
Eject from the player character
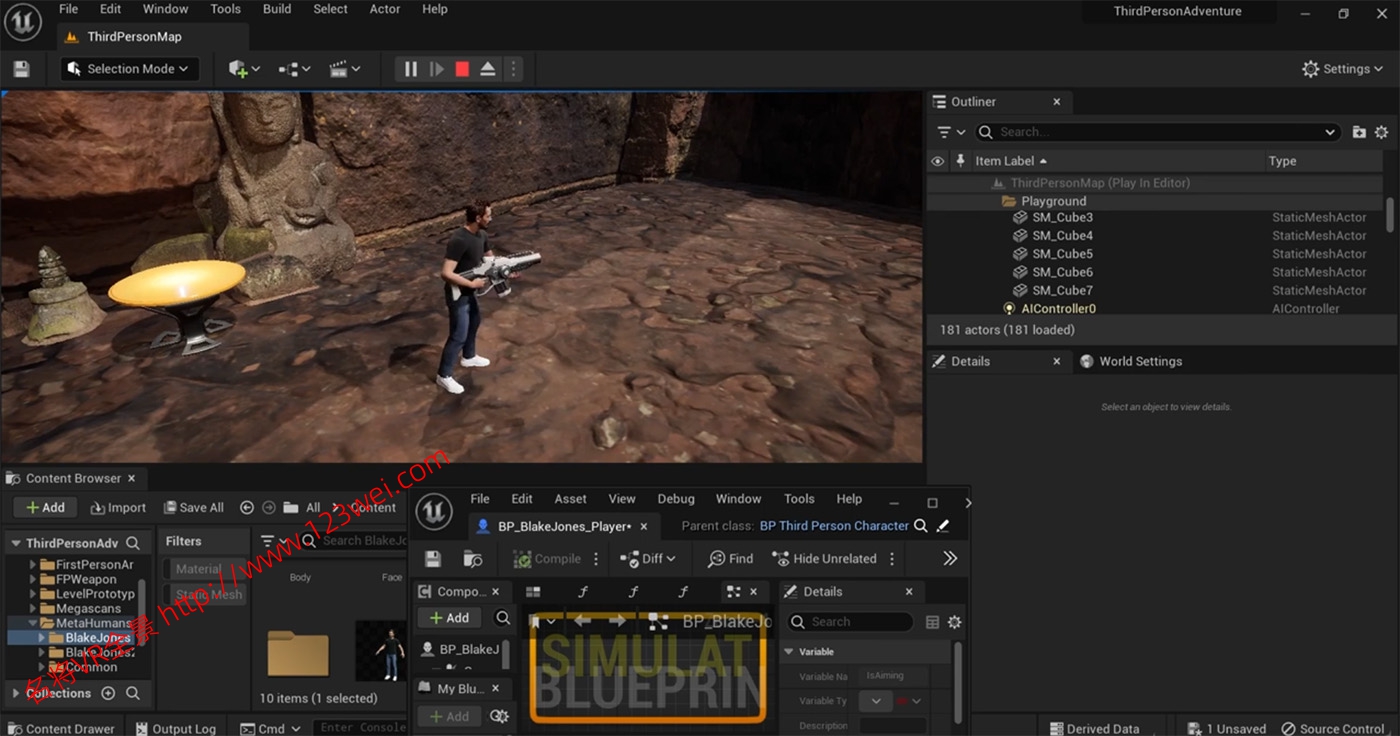point(487,68)
